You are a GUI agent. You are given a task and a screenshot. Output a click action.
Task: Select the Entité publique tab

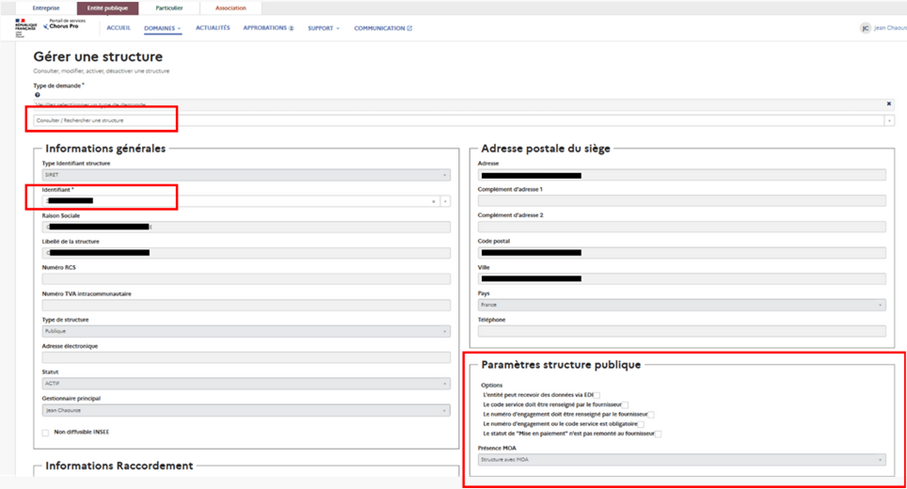tap(108, 8)
